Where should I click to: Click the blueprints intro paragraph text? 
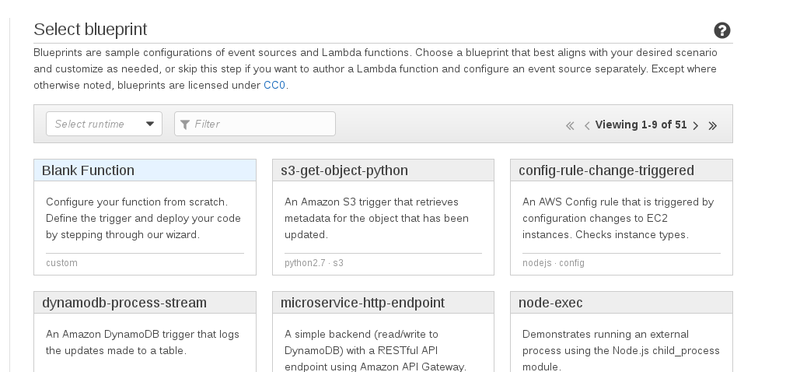click(x=375, y=69)
